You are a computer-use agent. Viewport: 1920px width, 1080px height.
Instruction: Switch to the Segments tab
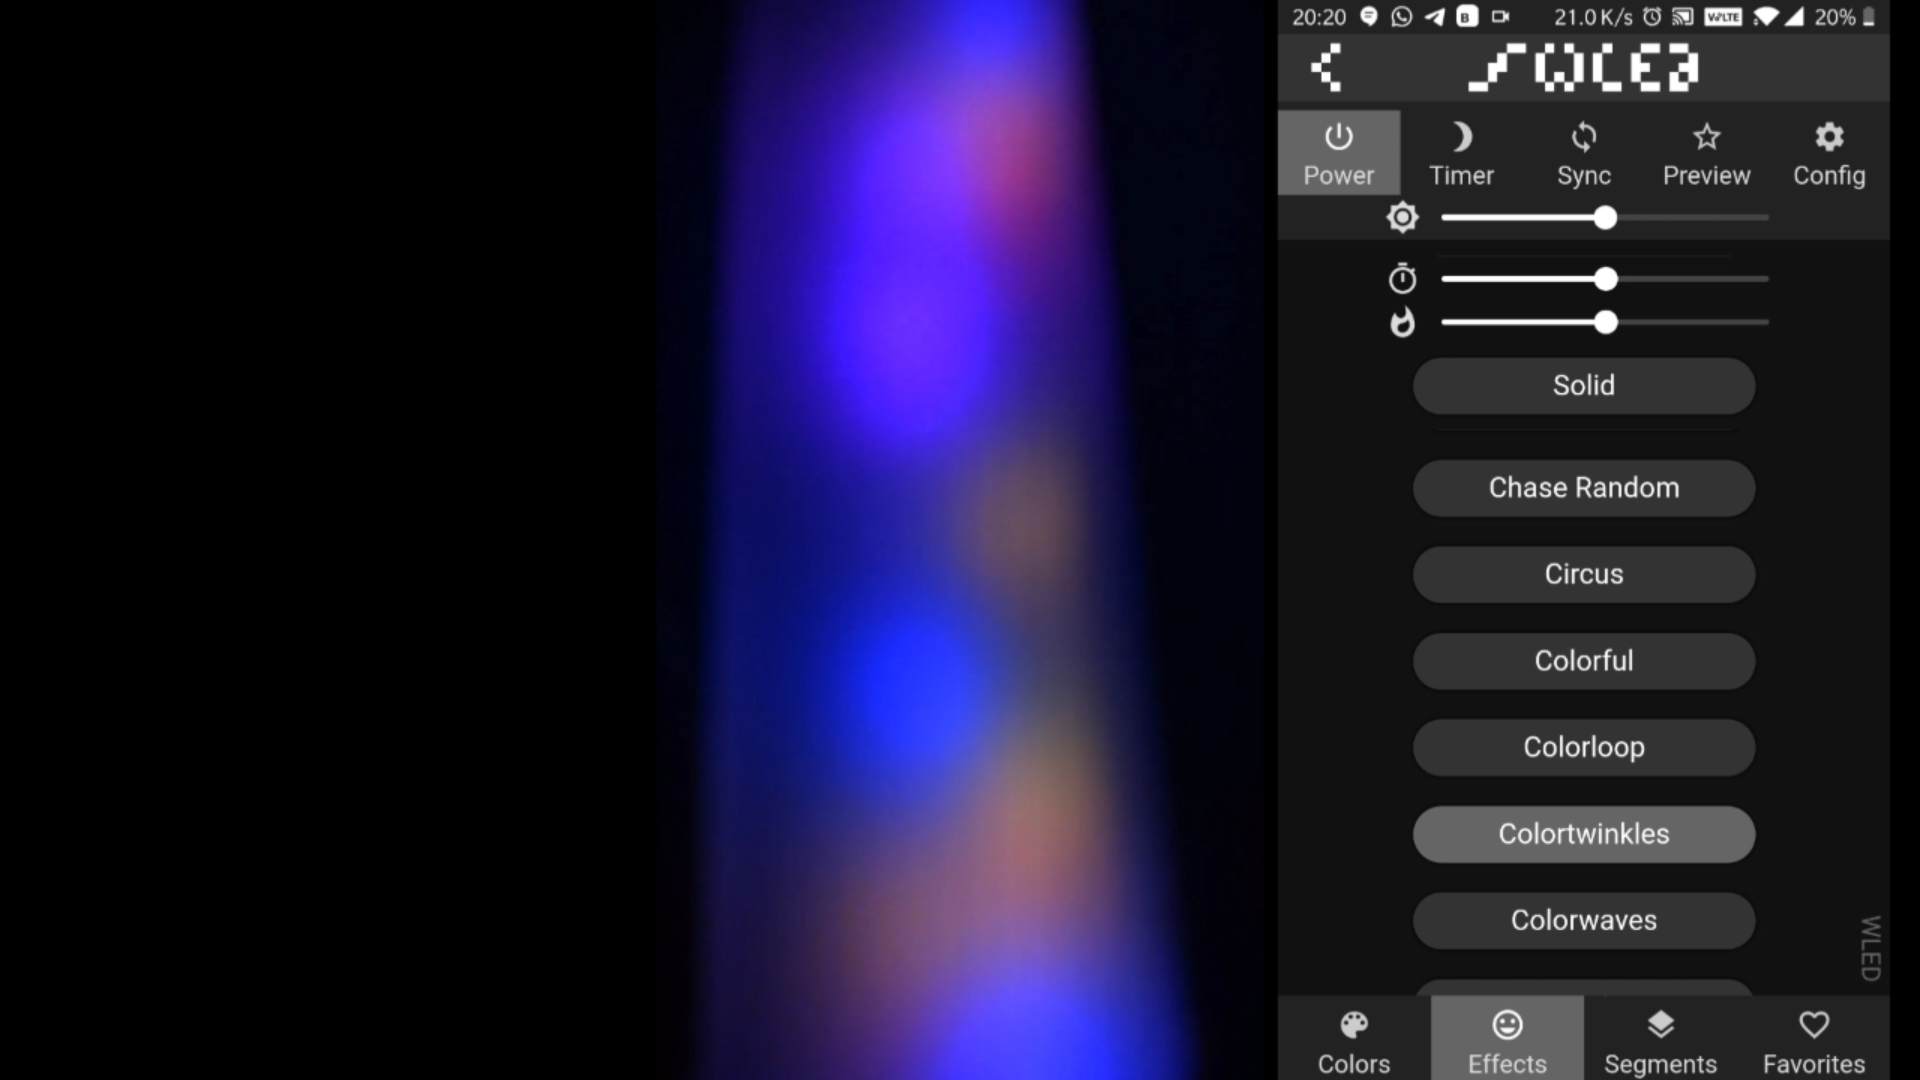point(1660,1040)
